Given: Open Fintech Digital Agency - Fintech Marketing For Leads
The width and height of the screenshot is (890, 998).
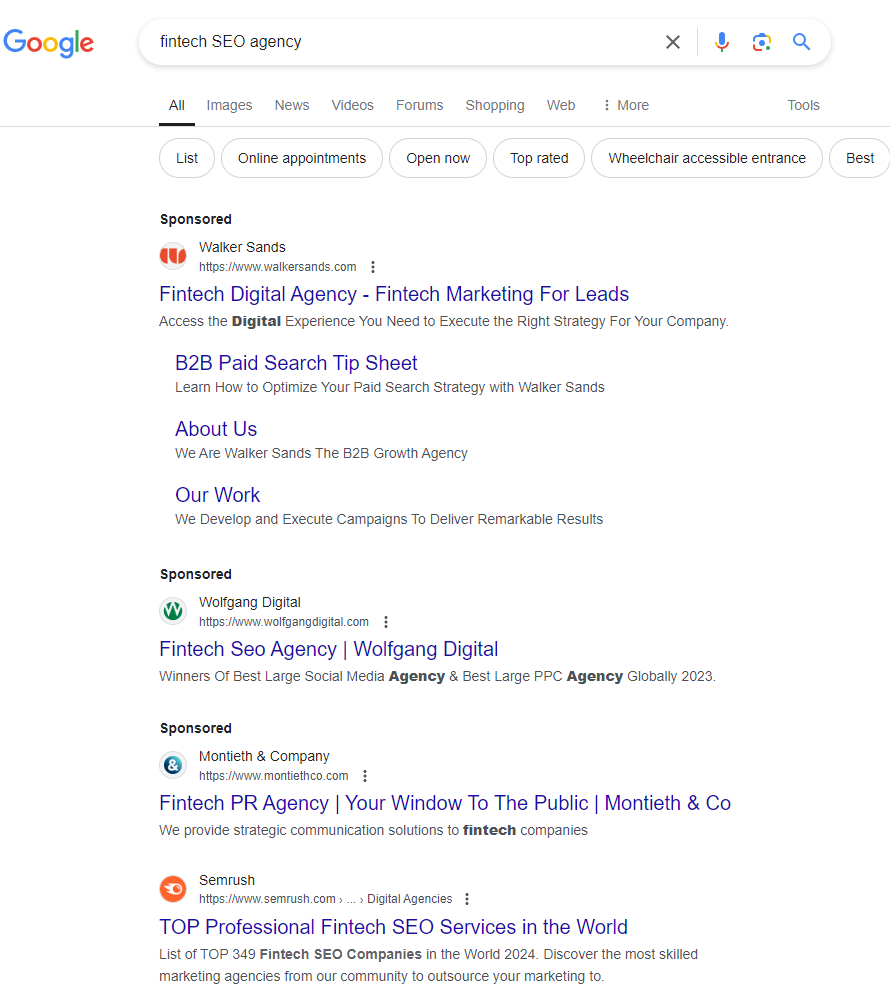Looking at the screenshot, I should click(394, 294).
